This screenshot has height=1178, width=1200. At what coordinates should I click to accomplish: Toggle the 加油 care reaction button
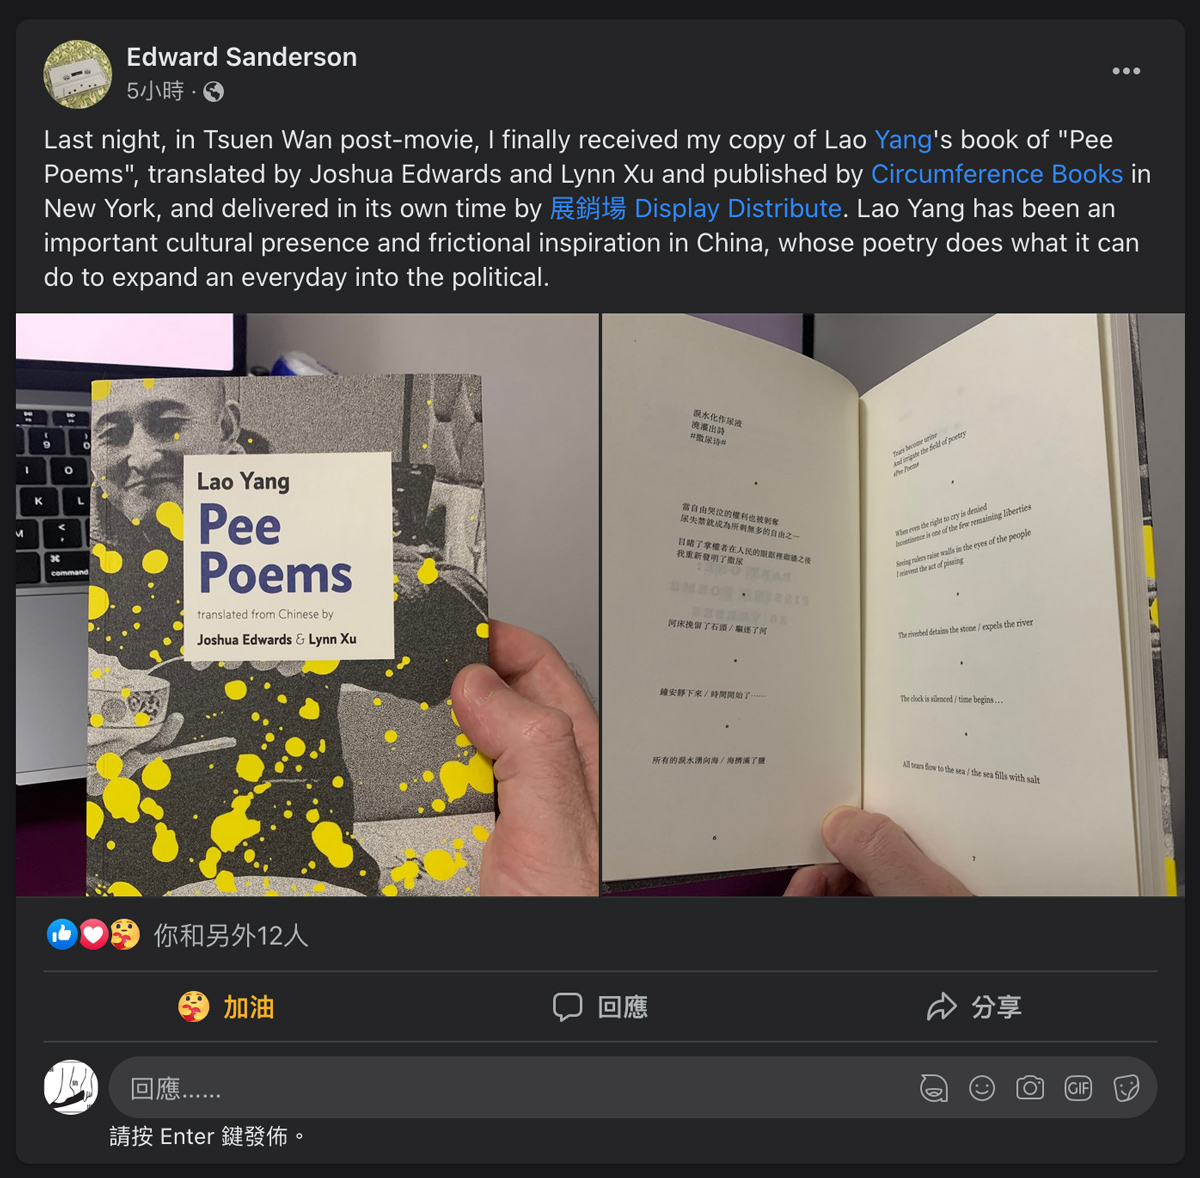click(226, 1006)
